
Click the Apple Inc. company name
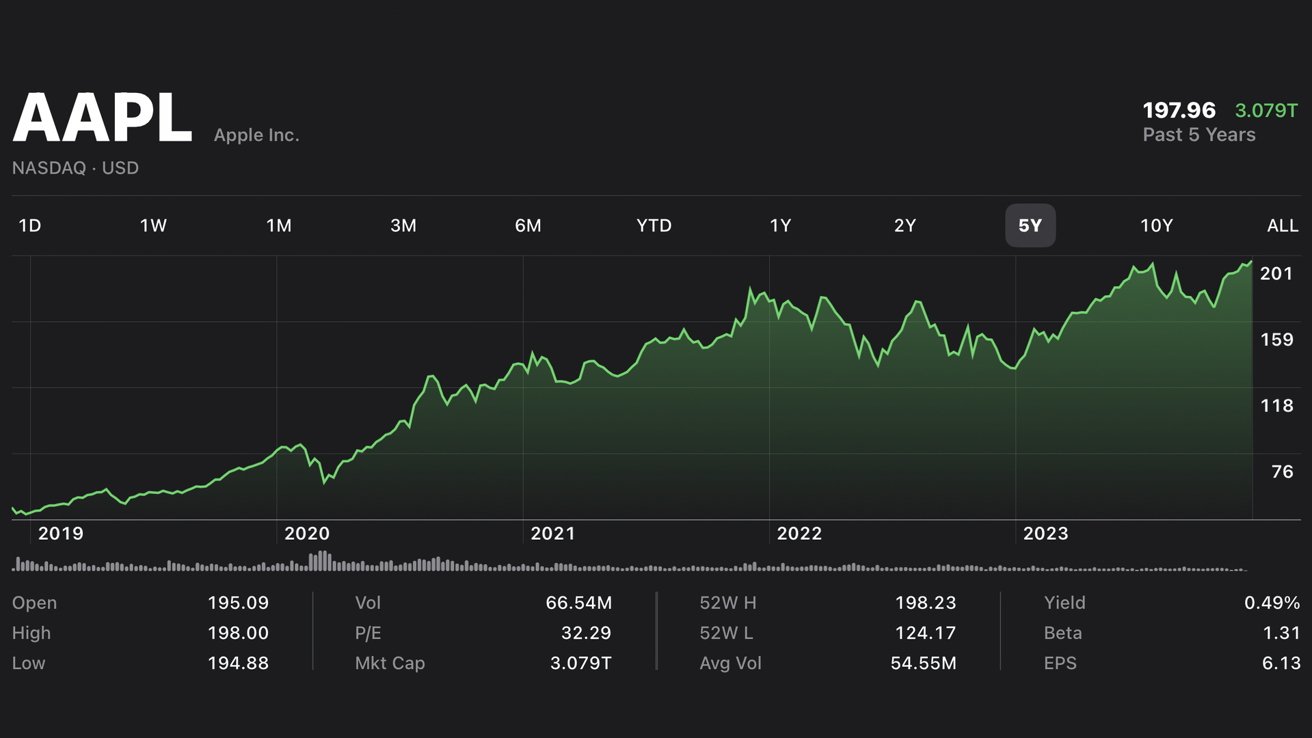256,135
